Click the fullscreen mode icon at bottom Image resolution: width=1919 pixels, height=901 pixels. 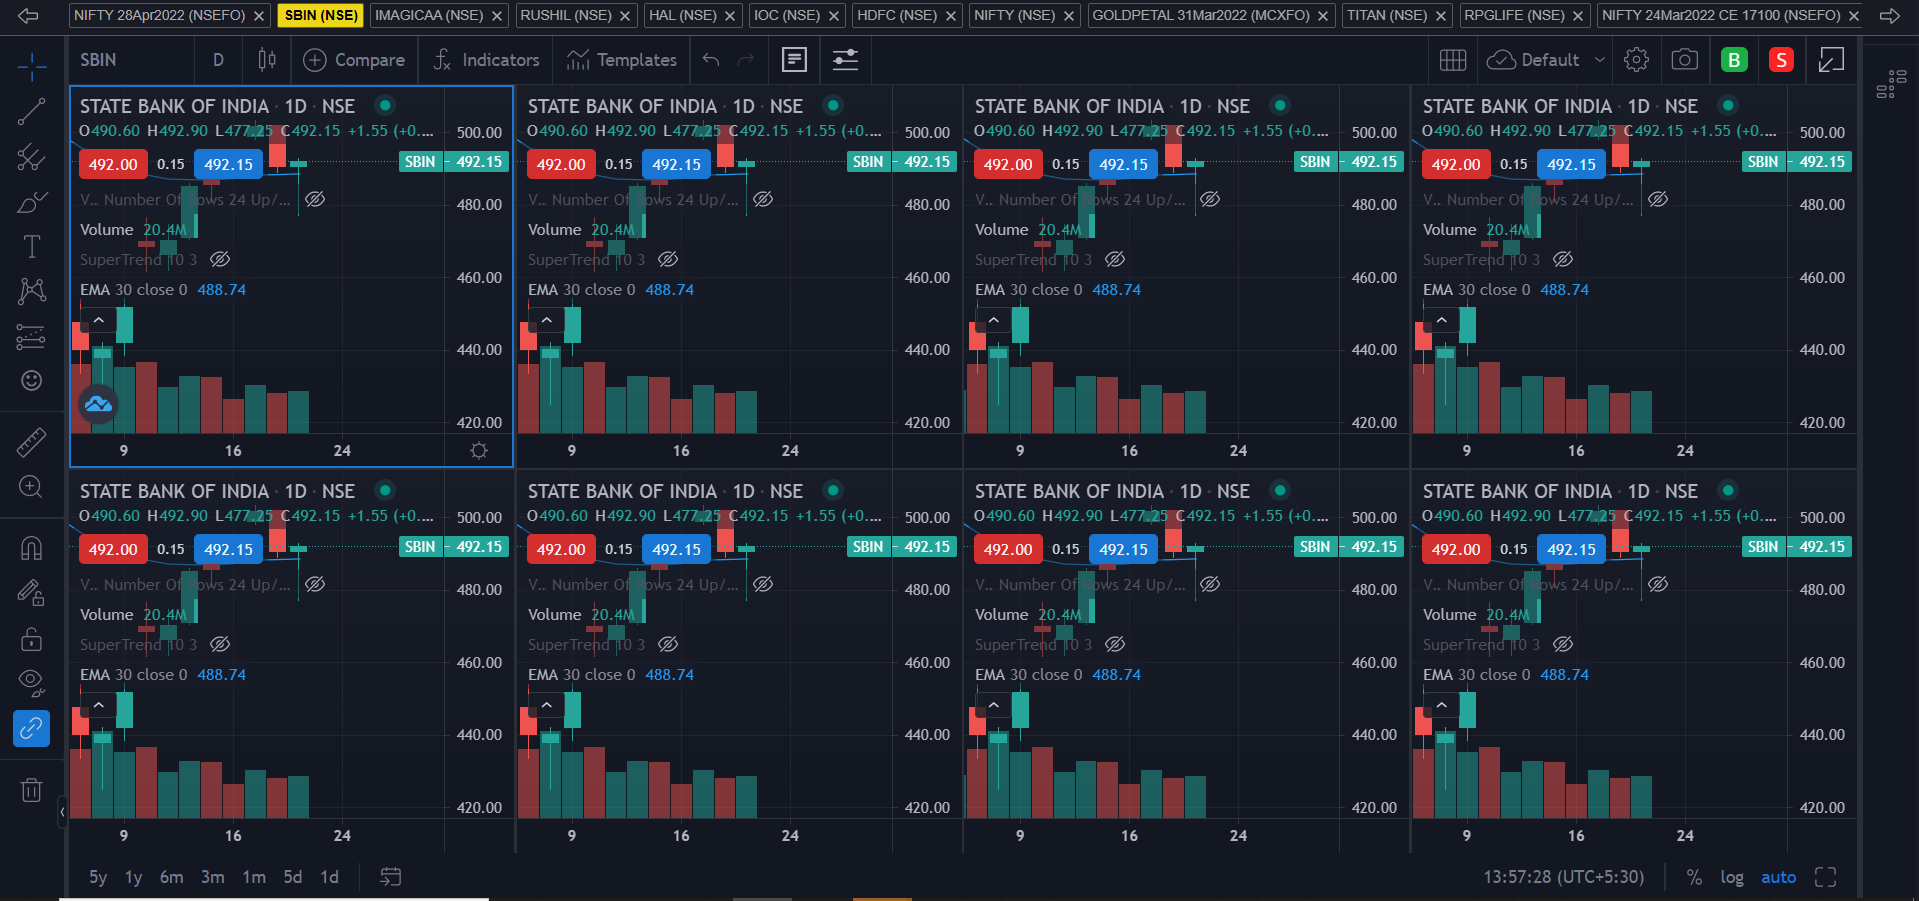(x=1826, y=877)
